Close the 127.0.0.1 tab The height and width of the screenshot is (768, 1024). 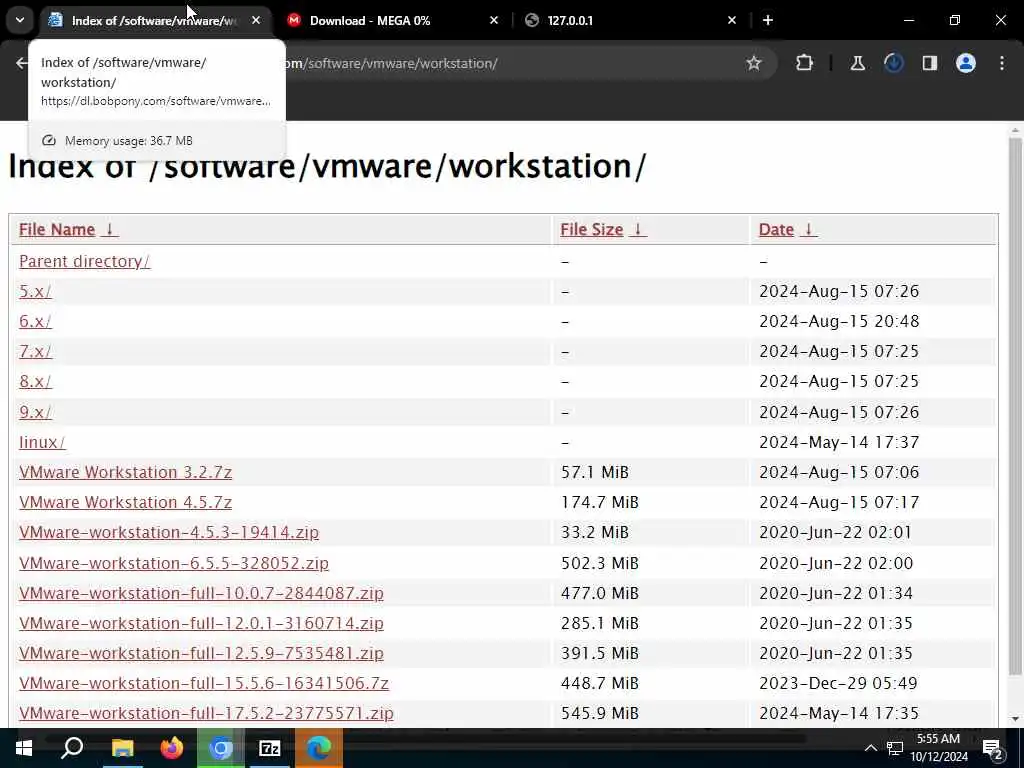[x=731, y=20]
